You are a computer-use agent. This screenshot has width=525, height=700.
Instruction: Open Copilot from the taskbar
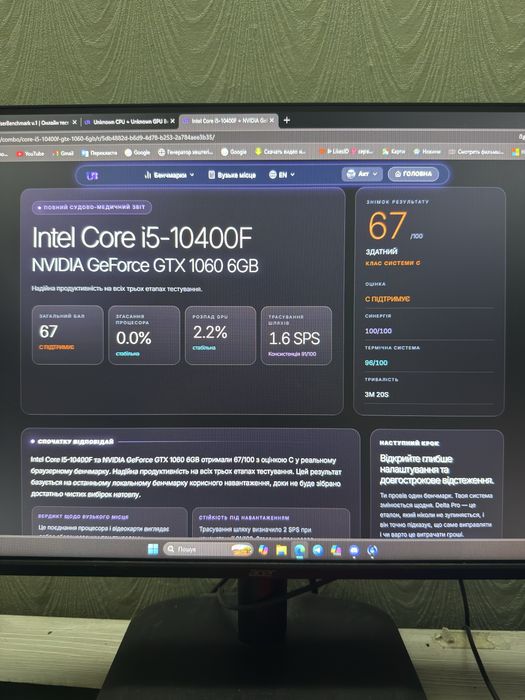[263, 550]
